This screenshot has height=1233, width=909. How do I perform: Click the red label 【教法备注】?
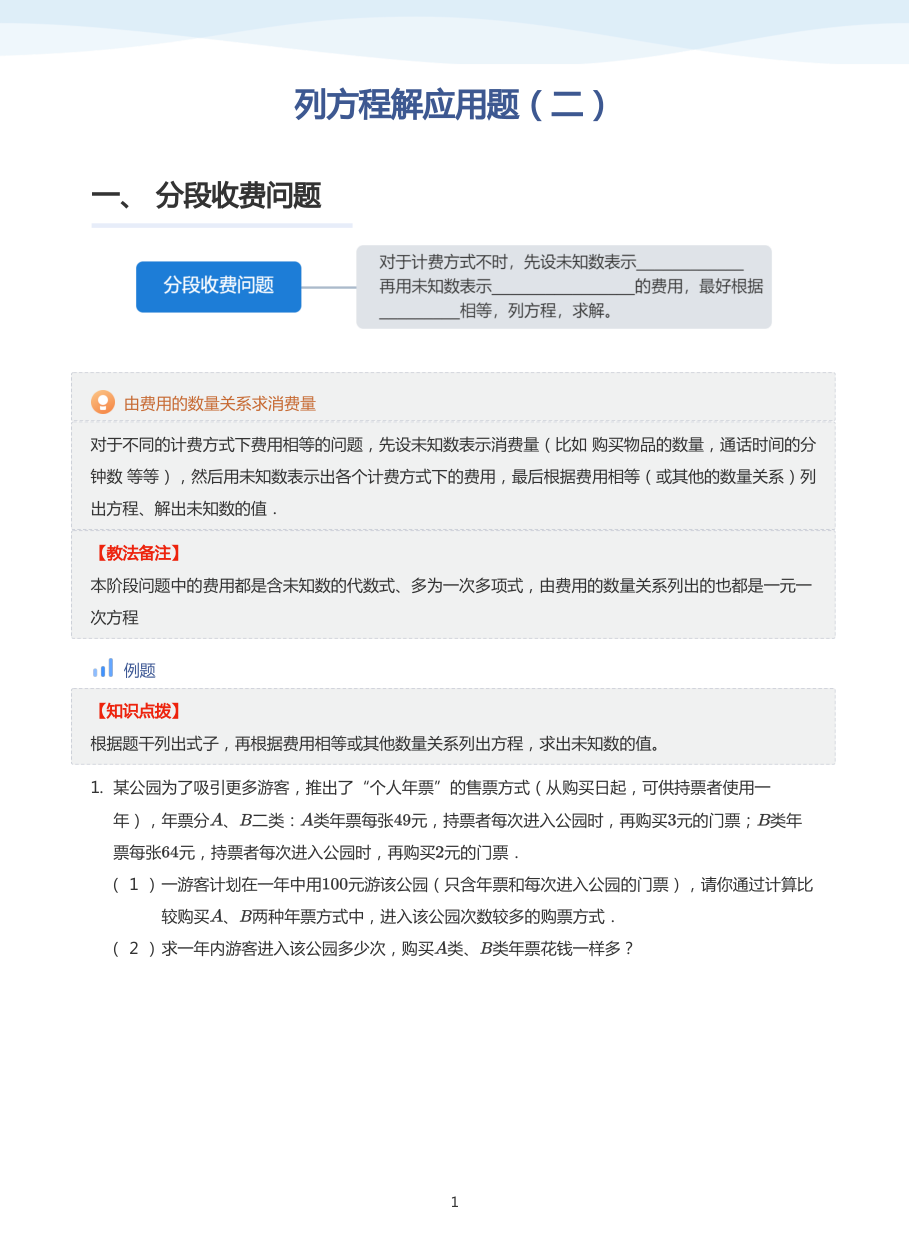[x=139, y=554]
